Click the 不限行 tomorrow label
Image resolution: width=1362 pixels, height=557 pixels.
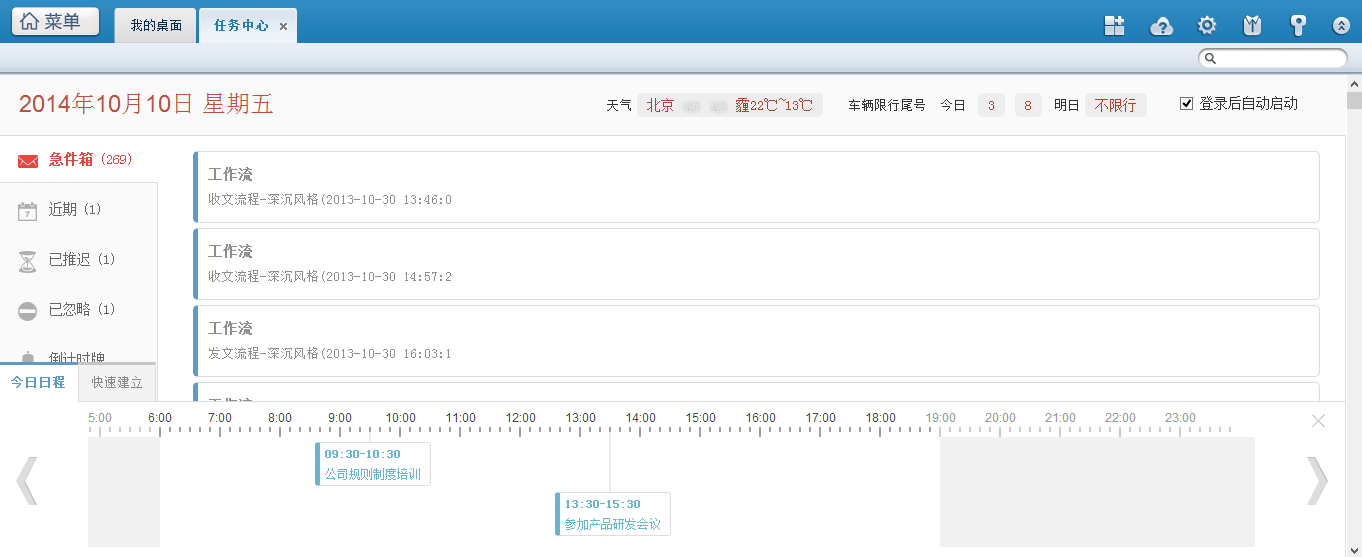(x=1115, y=105)
